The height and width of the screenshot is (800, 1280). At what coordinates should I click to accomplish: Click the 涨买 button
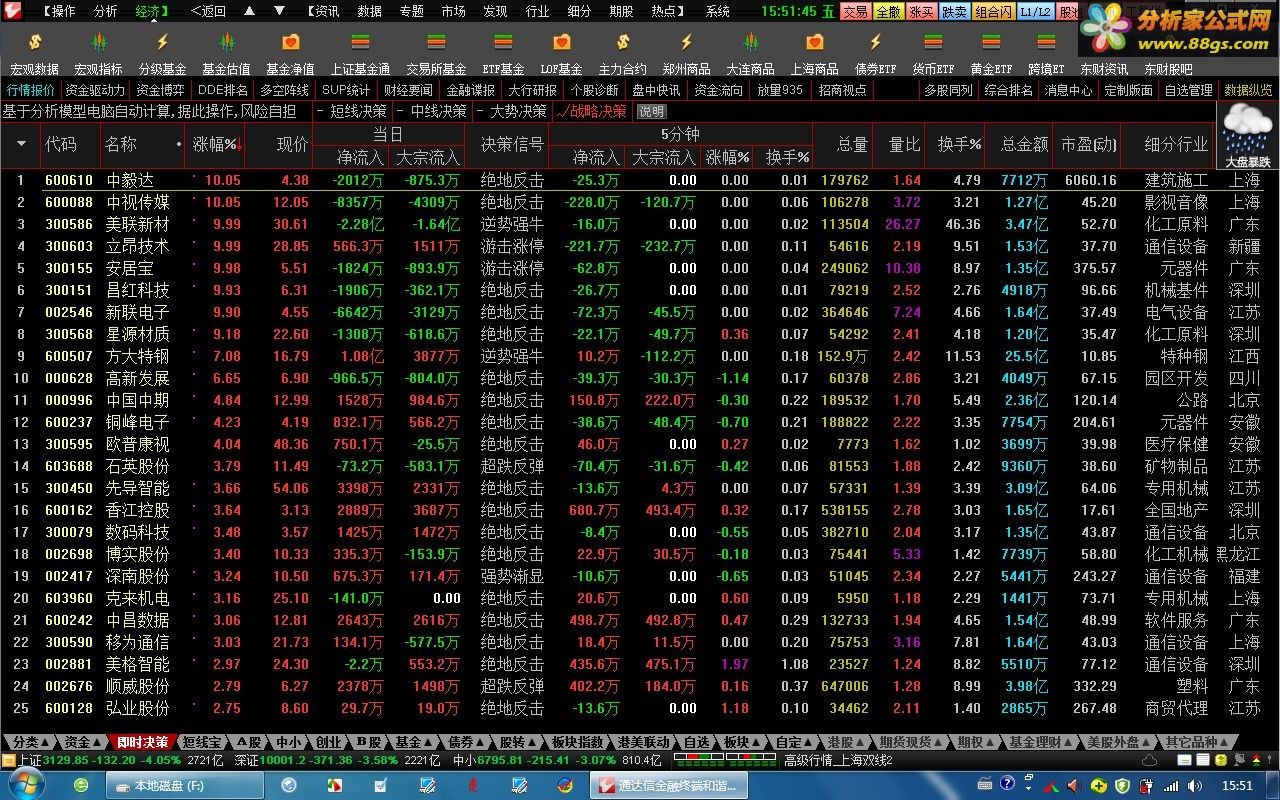pyautogui.click(x=921, y=12)
